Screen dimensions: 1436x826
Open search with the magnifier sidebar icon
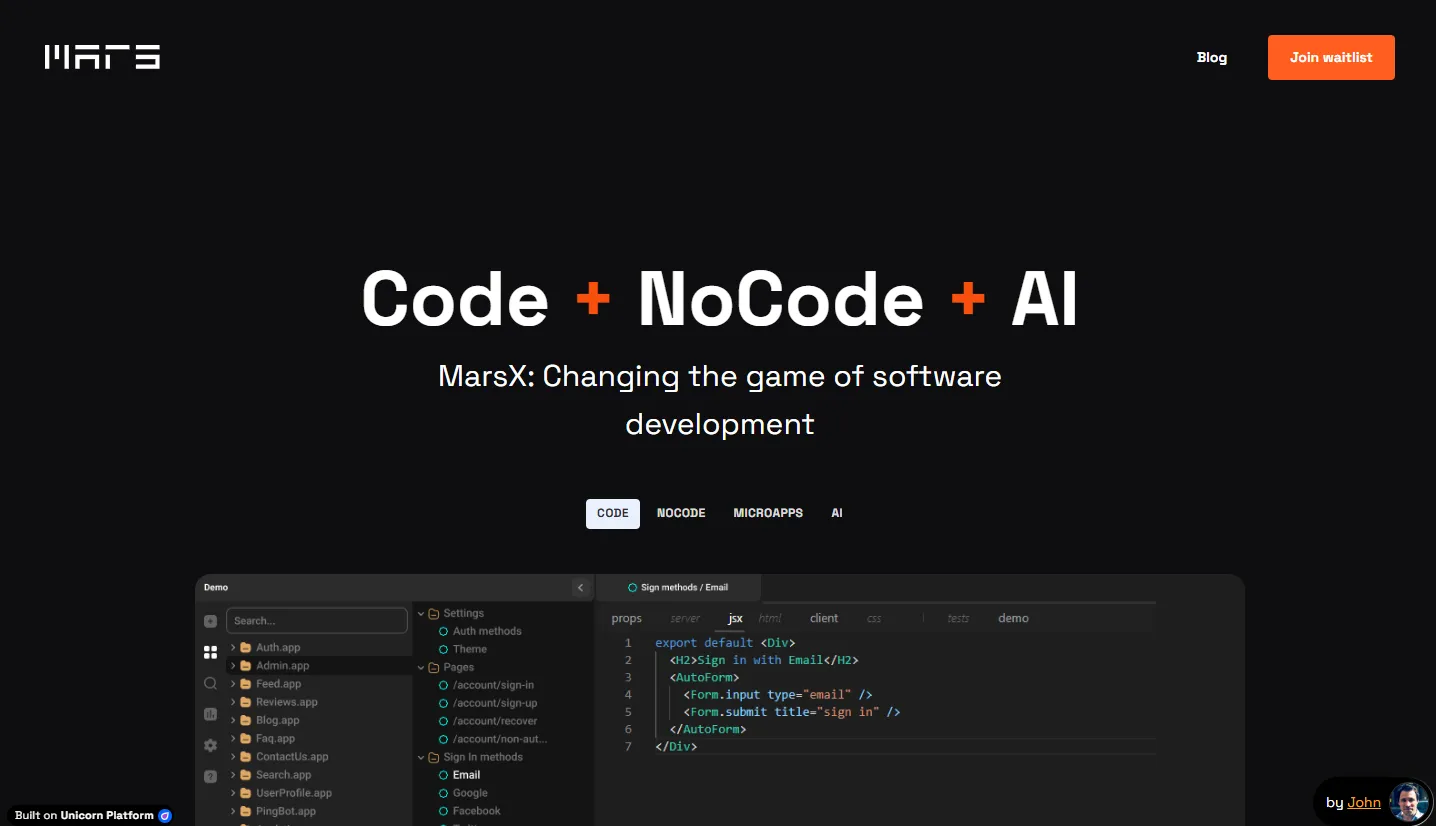click(210, 683)
